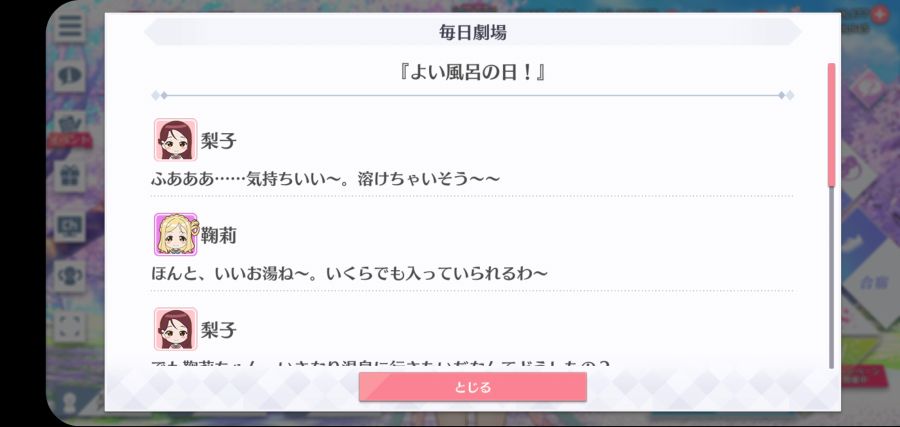This screenshot has width=900, height=427.
Task: Select the 毎日劇場 title header
Action: point(472,32)
